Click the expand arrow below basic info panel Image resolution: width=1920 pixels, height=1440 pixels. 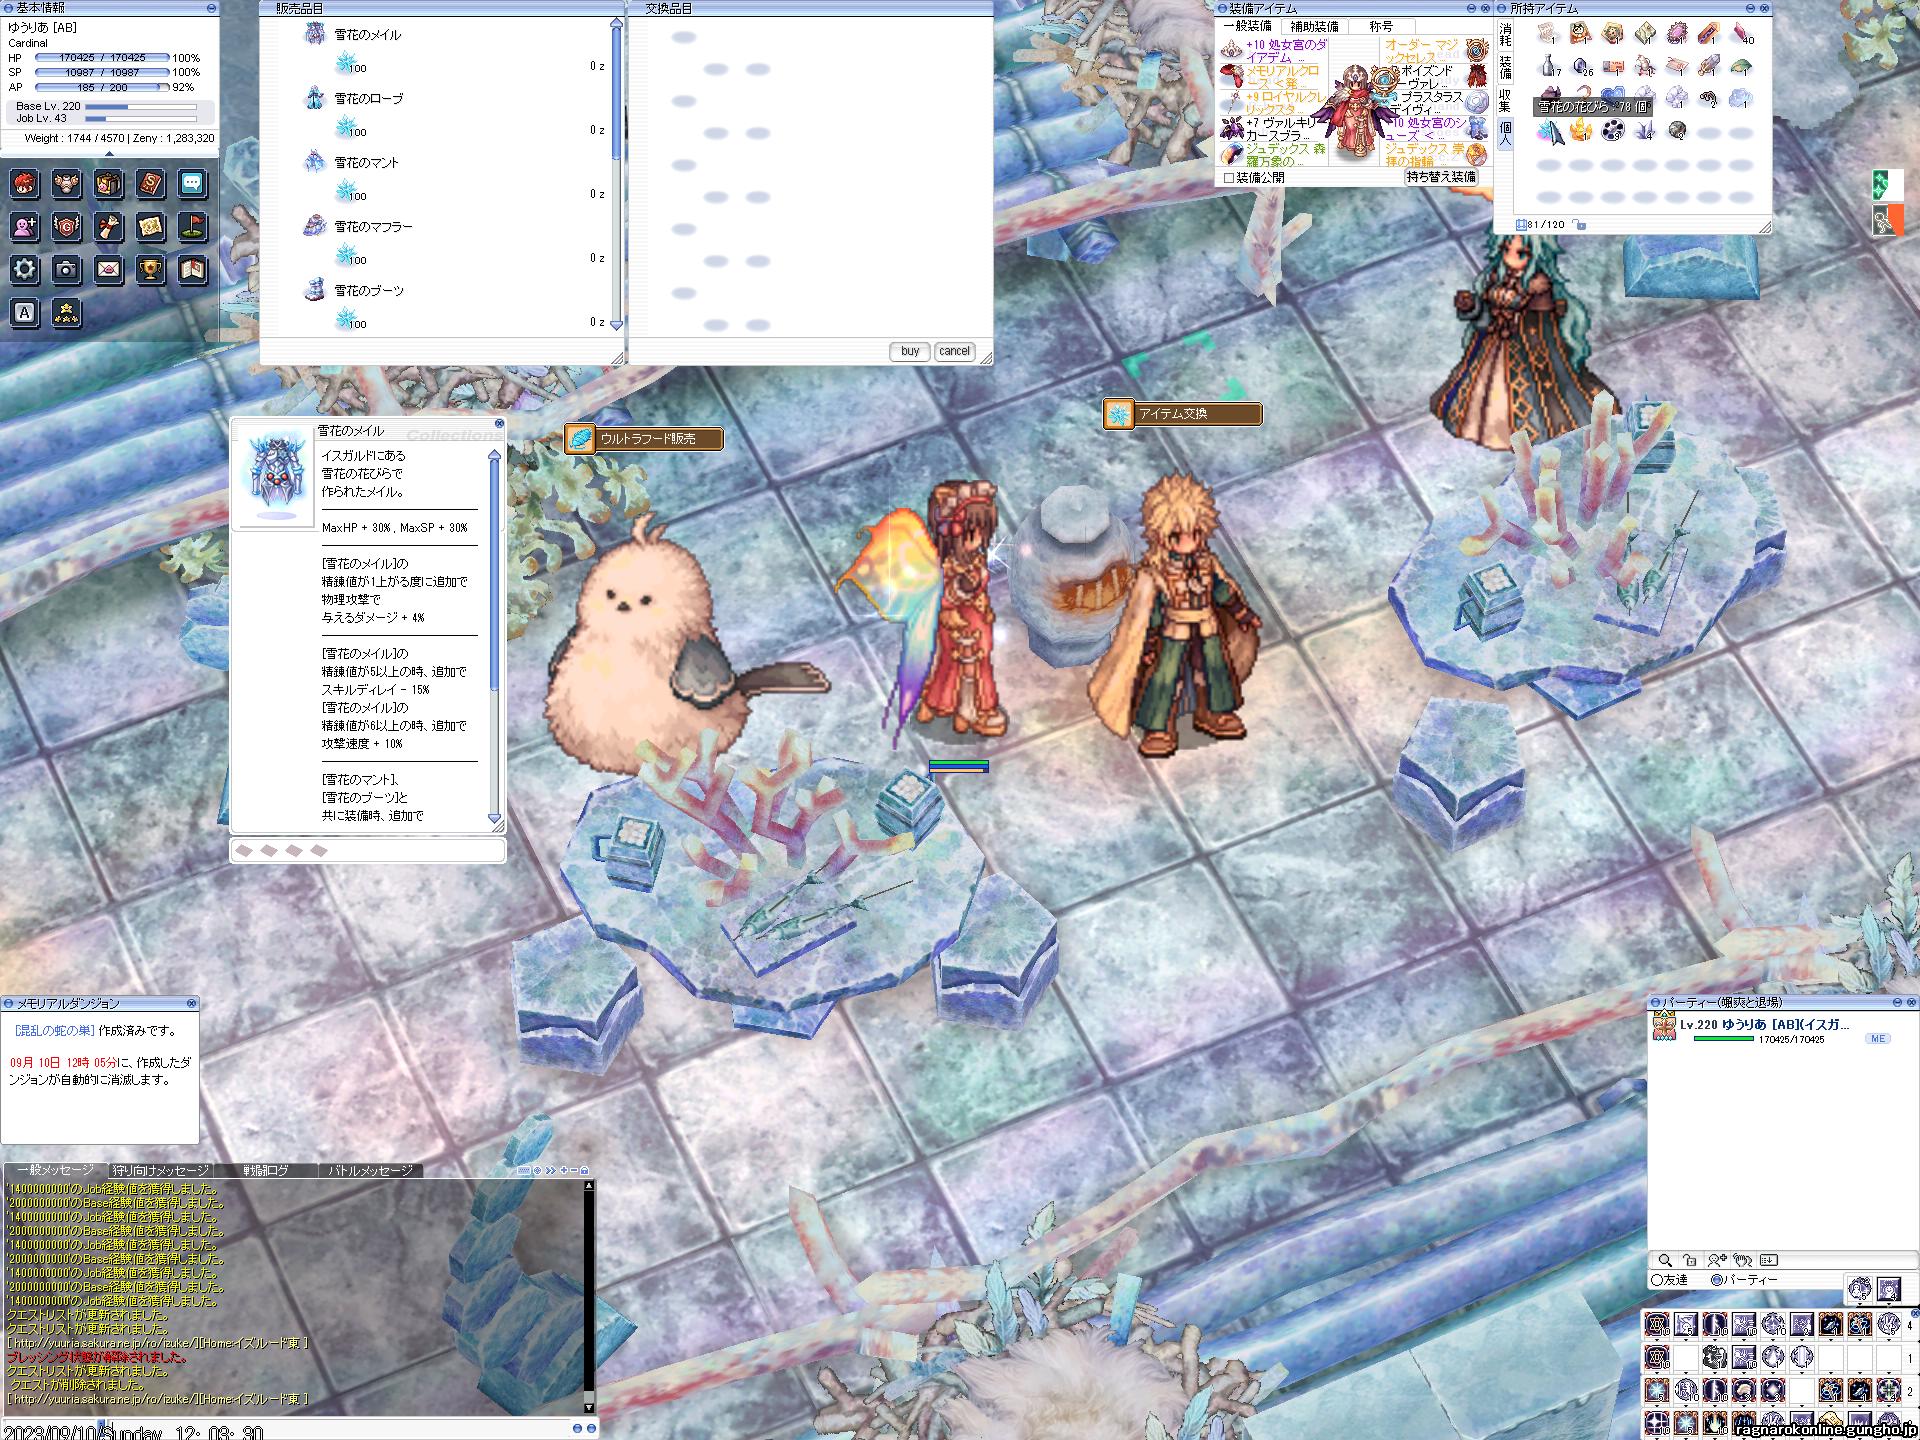coord(109,154)
